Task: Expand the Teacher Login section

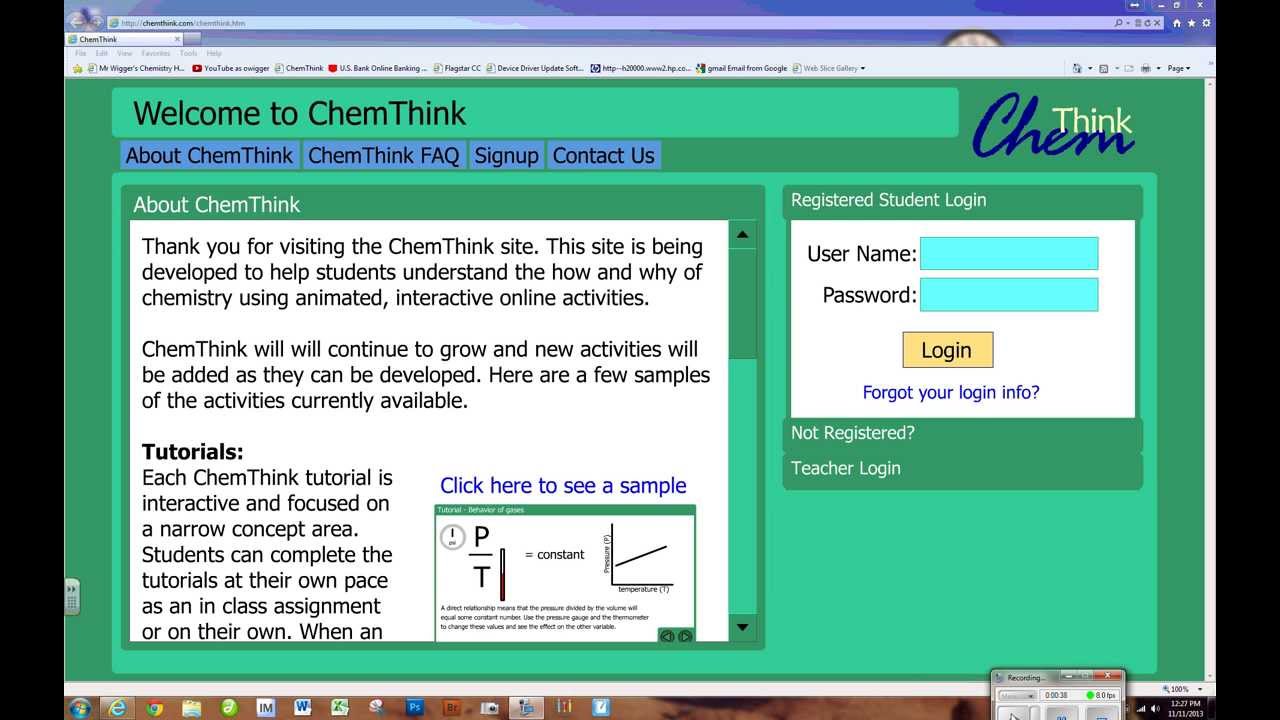Action: pos(962,468)
